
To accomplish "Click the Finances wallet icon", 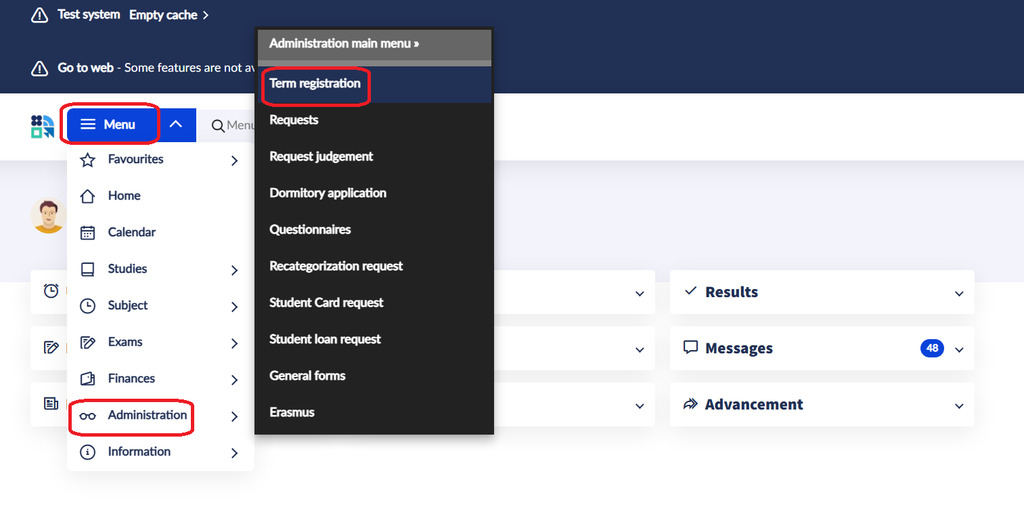I will (88, 379).
